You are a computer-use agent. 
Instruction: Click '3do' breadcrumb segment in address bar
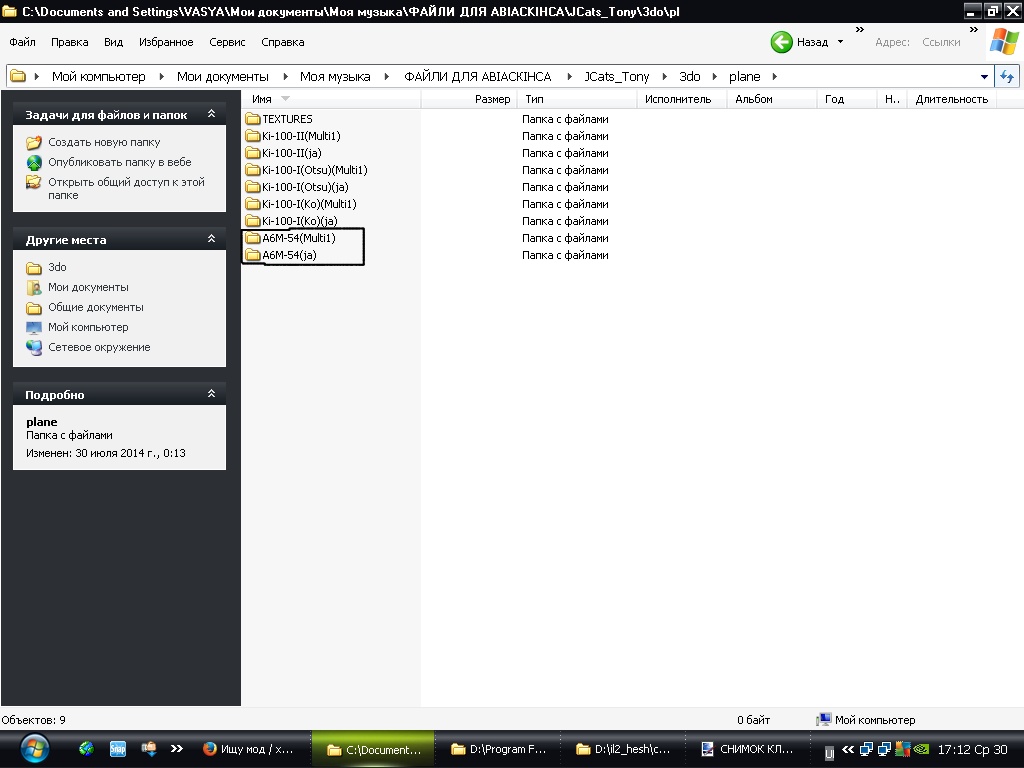[x=690, y=76]
